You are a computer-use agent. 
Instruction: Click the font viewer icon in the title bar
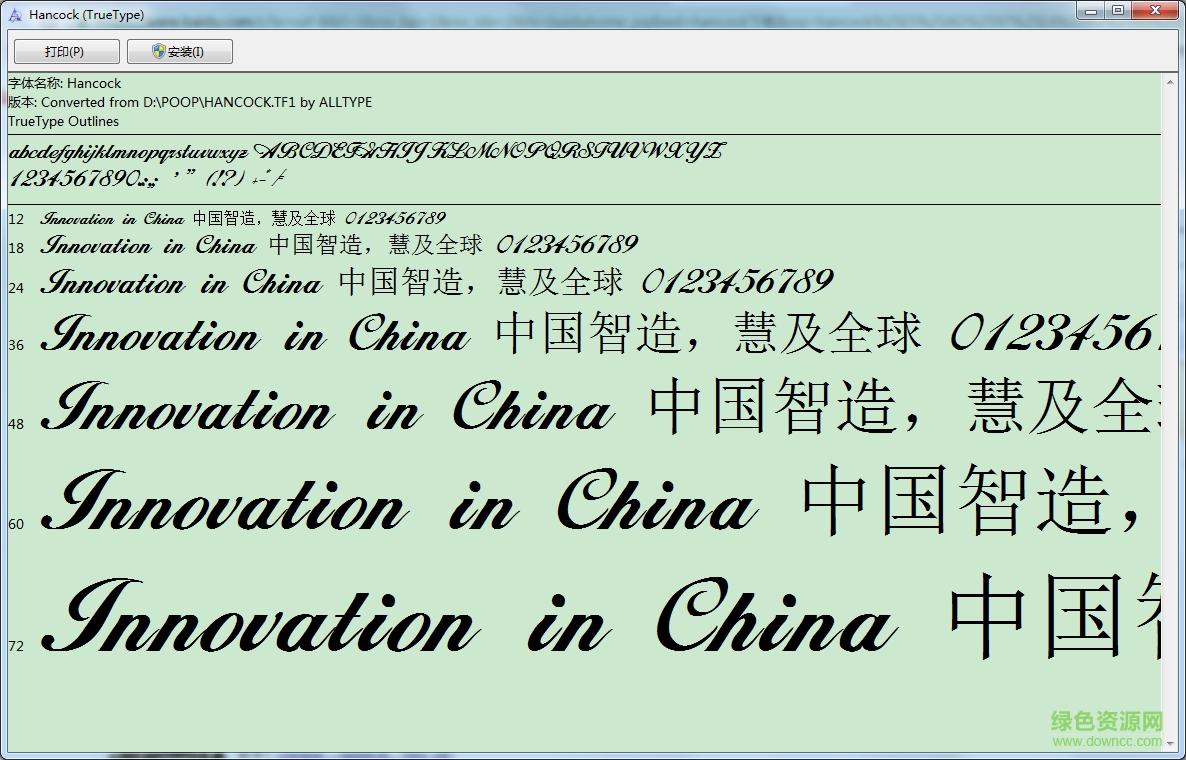coord(14,13)
